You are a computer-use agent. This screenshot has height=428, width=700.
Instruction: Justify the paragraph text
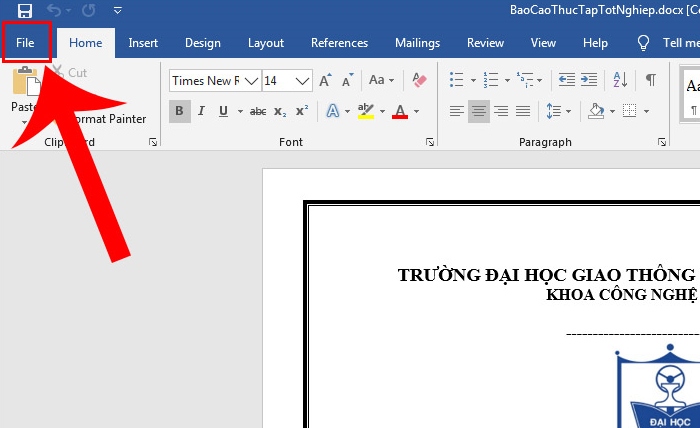(x=523, y=111)
